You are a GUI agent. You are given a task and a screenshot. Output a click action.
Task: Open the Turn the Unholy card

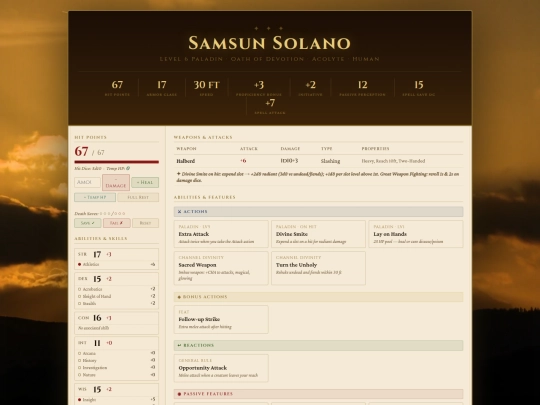(318, 268)
